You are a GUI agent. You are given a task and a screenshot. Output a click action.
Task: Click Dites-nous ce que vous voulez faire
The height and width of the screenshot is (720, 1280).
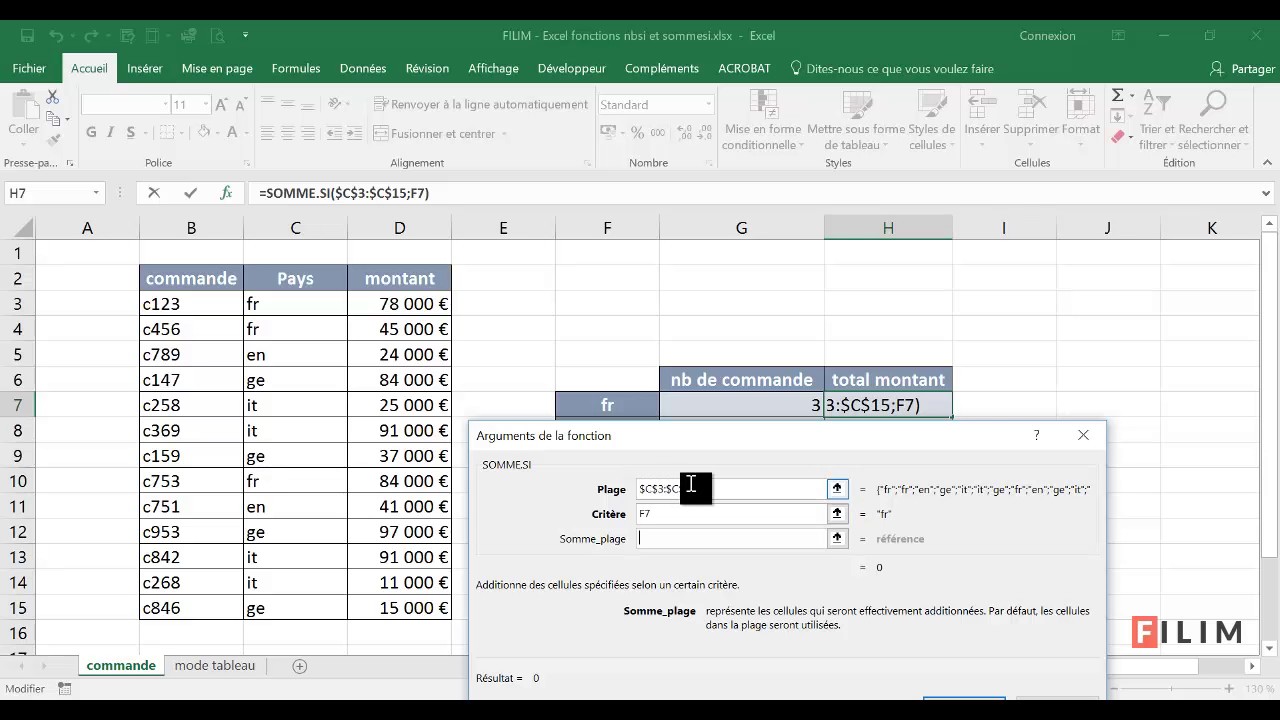tap(891, 69)
